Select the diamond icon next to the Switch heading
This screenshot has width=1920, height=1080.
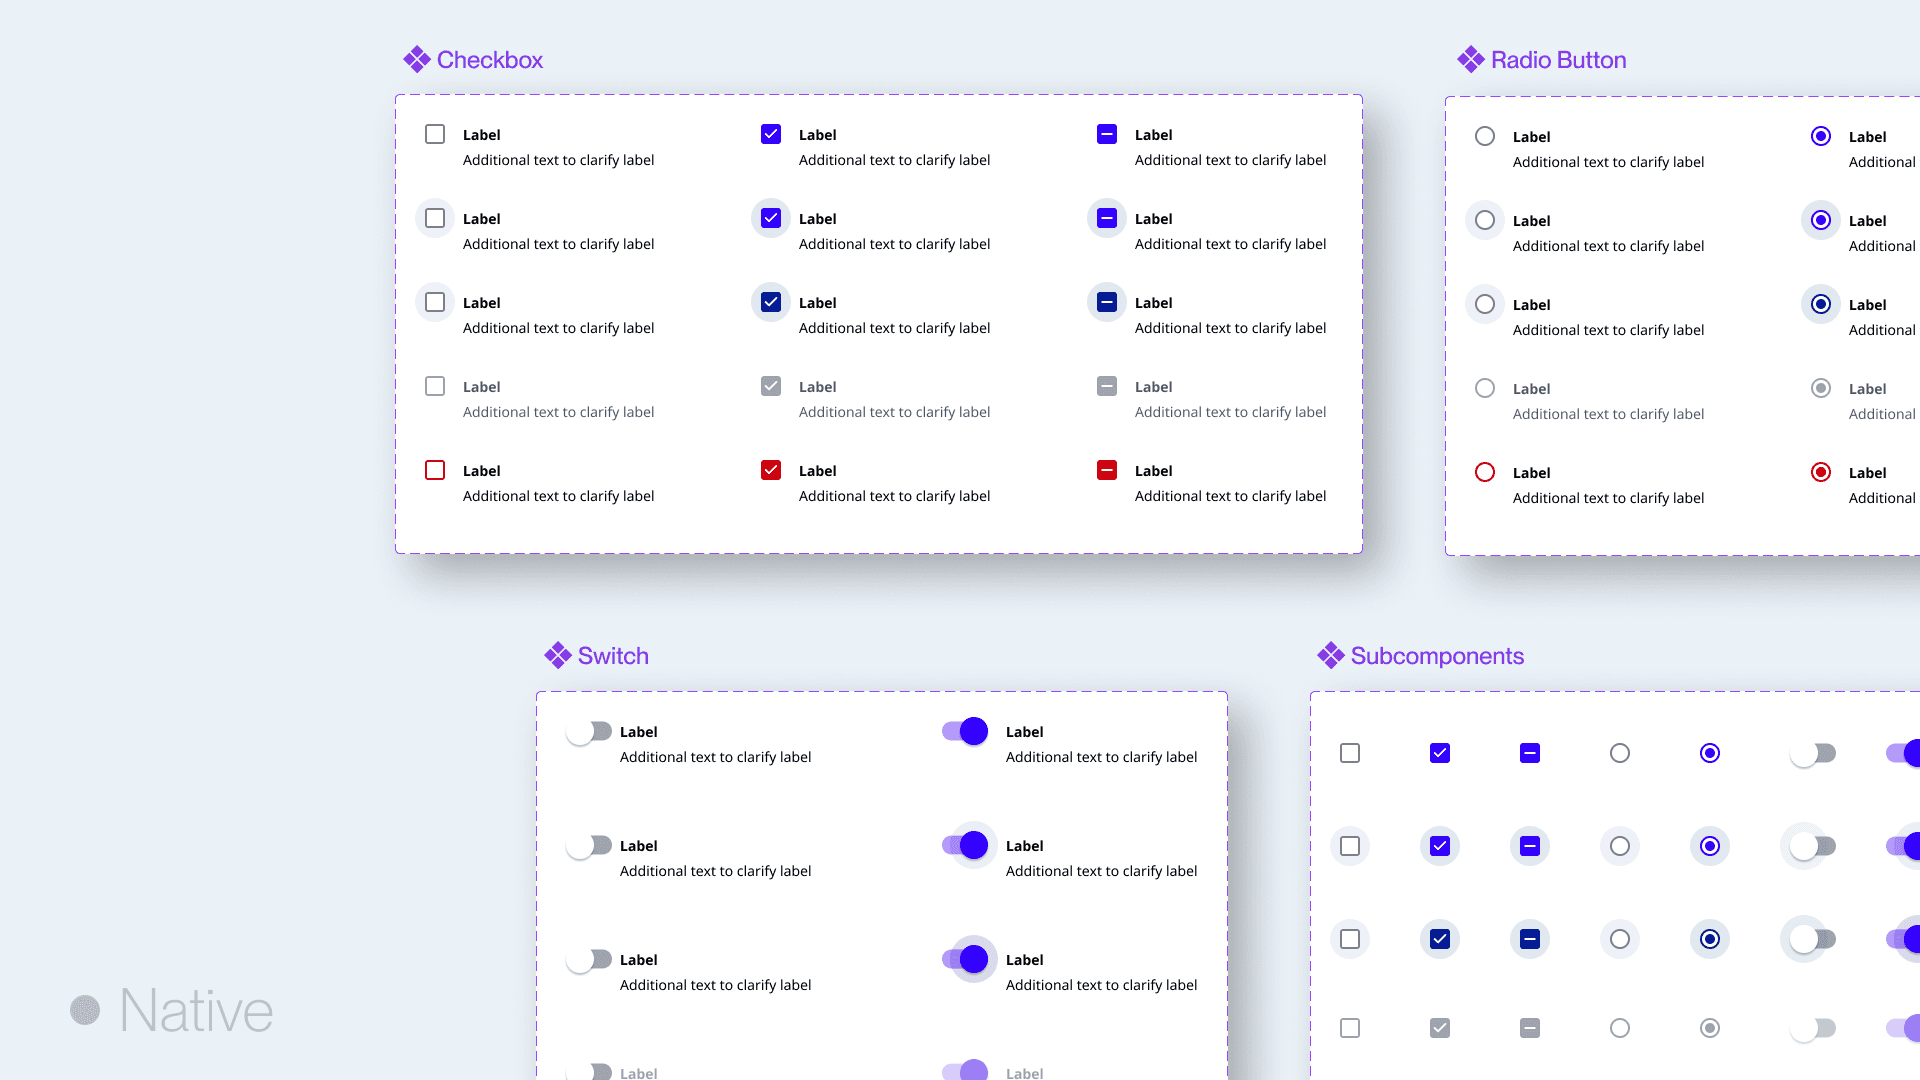[x=557, y=656]
